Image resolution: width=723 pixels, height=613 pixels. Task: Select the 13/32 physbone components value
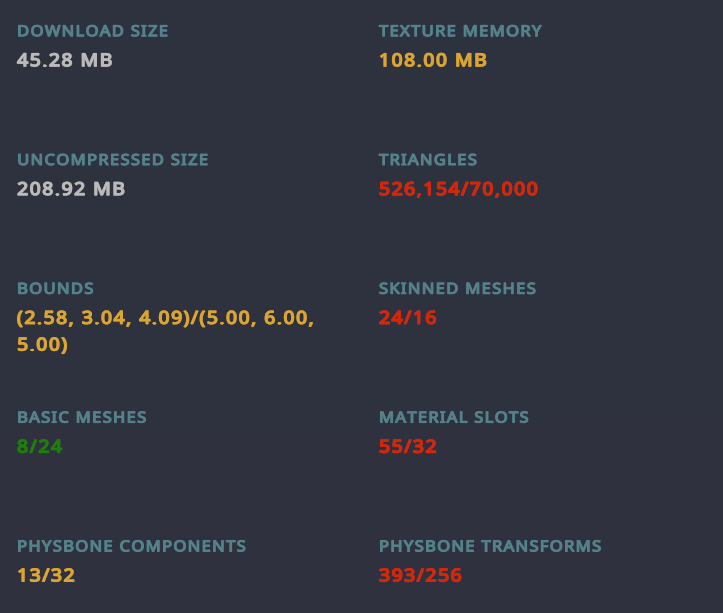click(46, 575)
